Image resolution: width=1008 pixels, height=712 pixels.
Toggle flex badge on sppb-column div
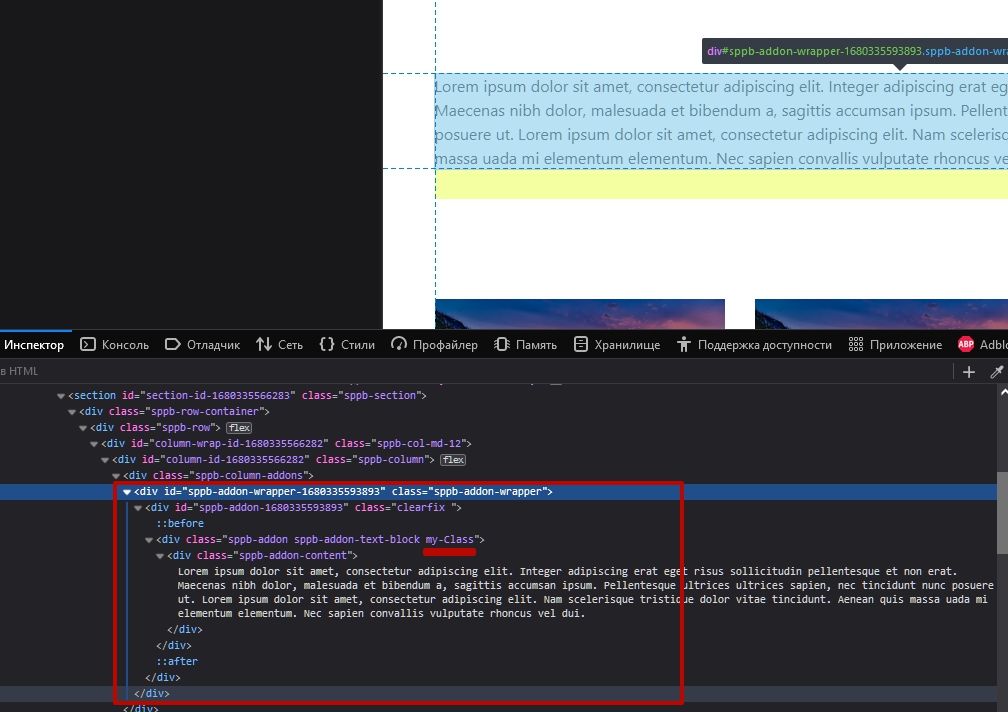454,460
